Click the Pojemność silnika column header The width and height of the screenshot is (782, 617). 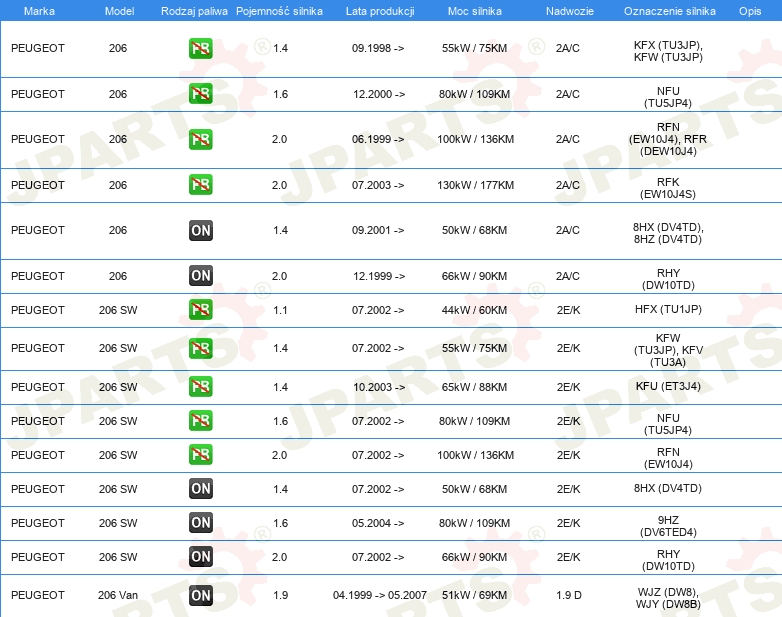point(279,10)
